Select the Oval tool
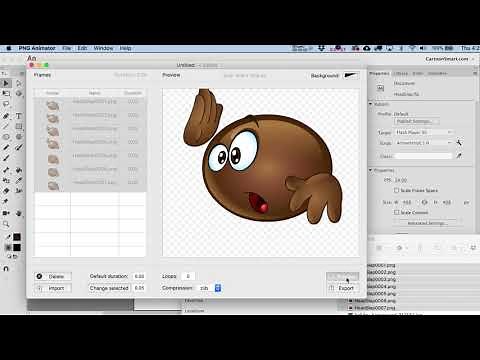This screenshot has height=360, width=480. (x=6, y=137)
